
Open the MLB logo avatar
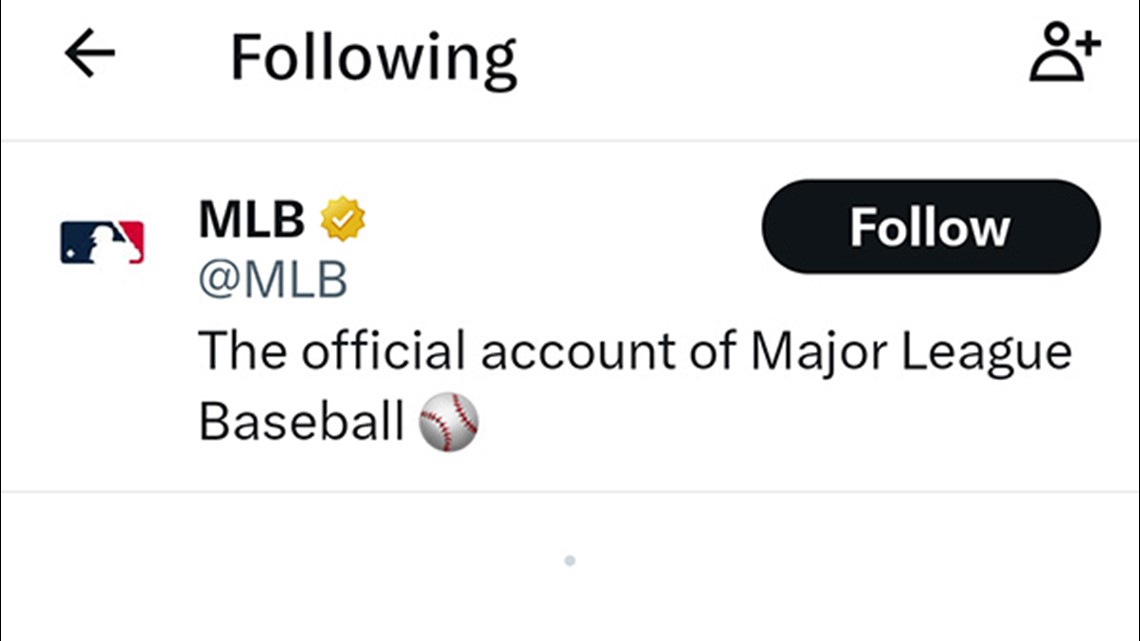point(102,242)
